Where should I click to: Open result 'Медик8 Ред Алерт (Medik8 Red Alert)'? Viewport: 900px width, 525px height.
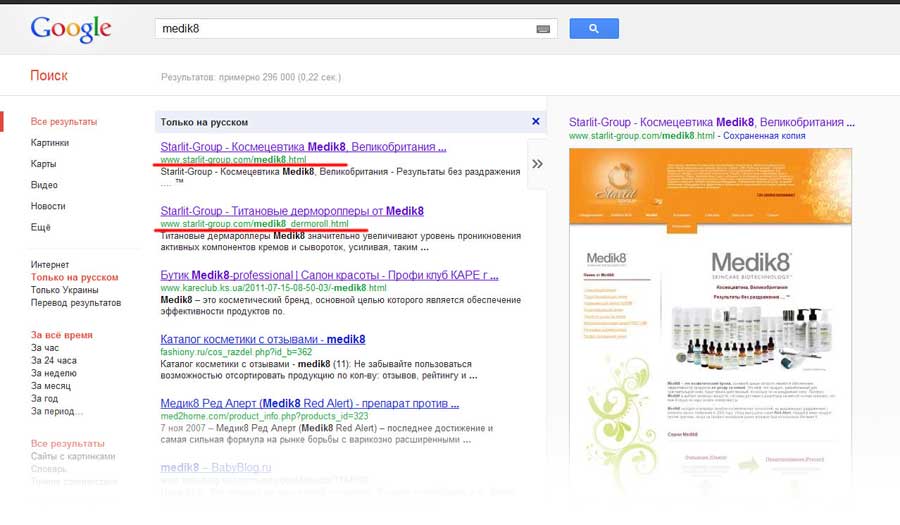coord(309,403)
